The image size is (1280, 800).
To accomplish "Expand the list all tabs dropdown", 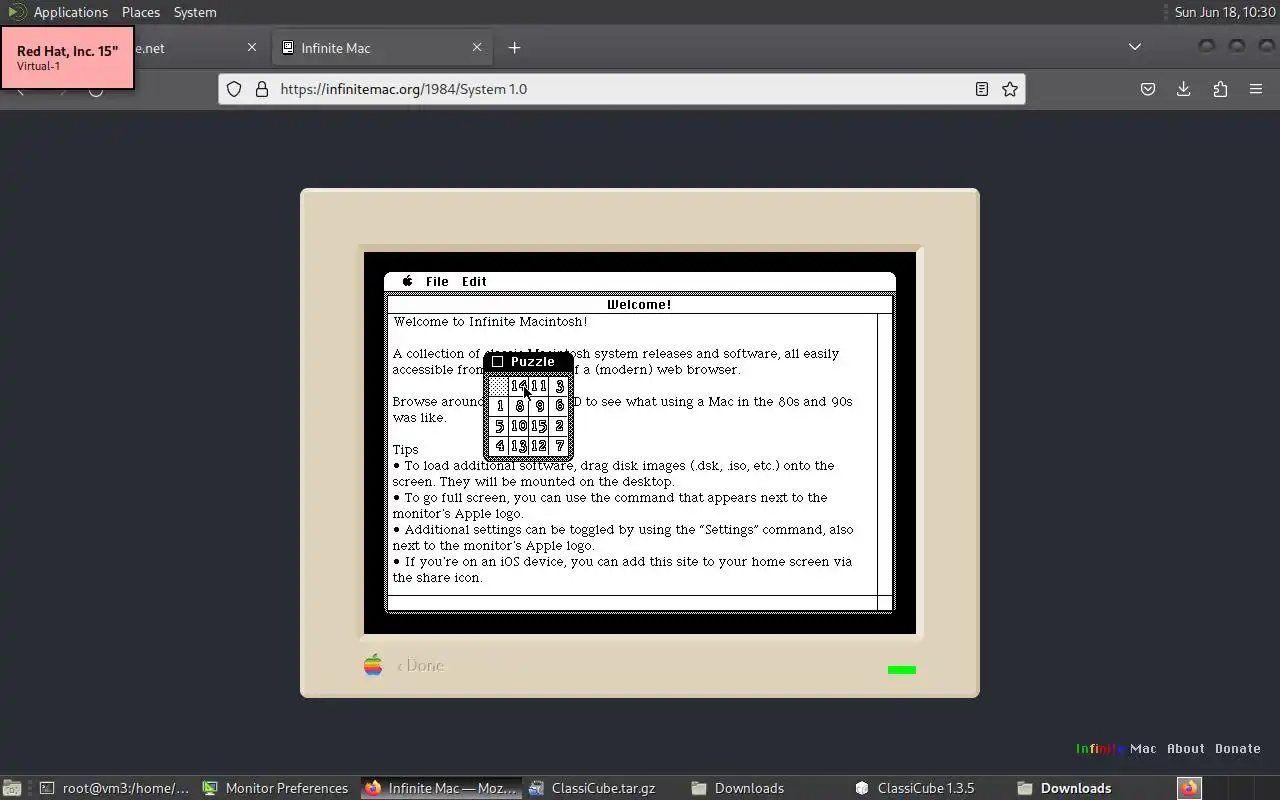I will (x=1135, y=47).
